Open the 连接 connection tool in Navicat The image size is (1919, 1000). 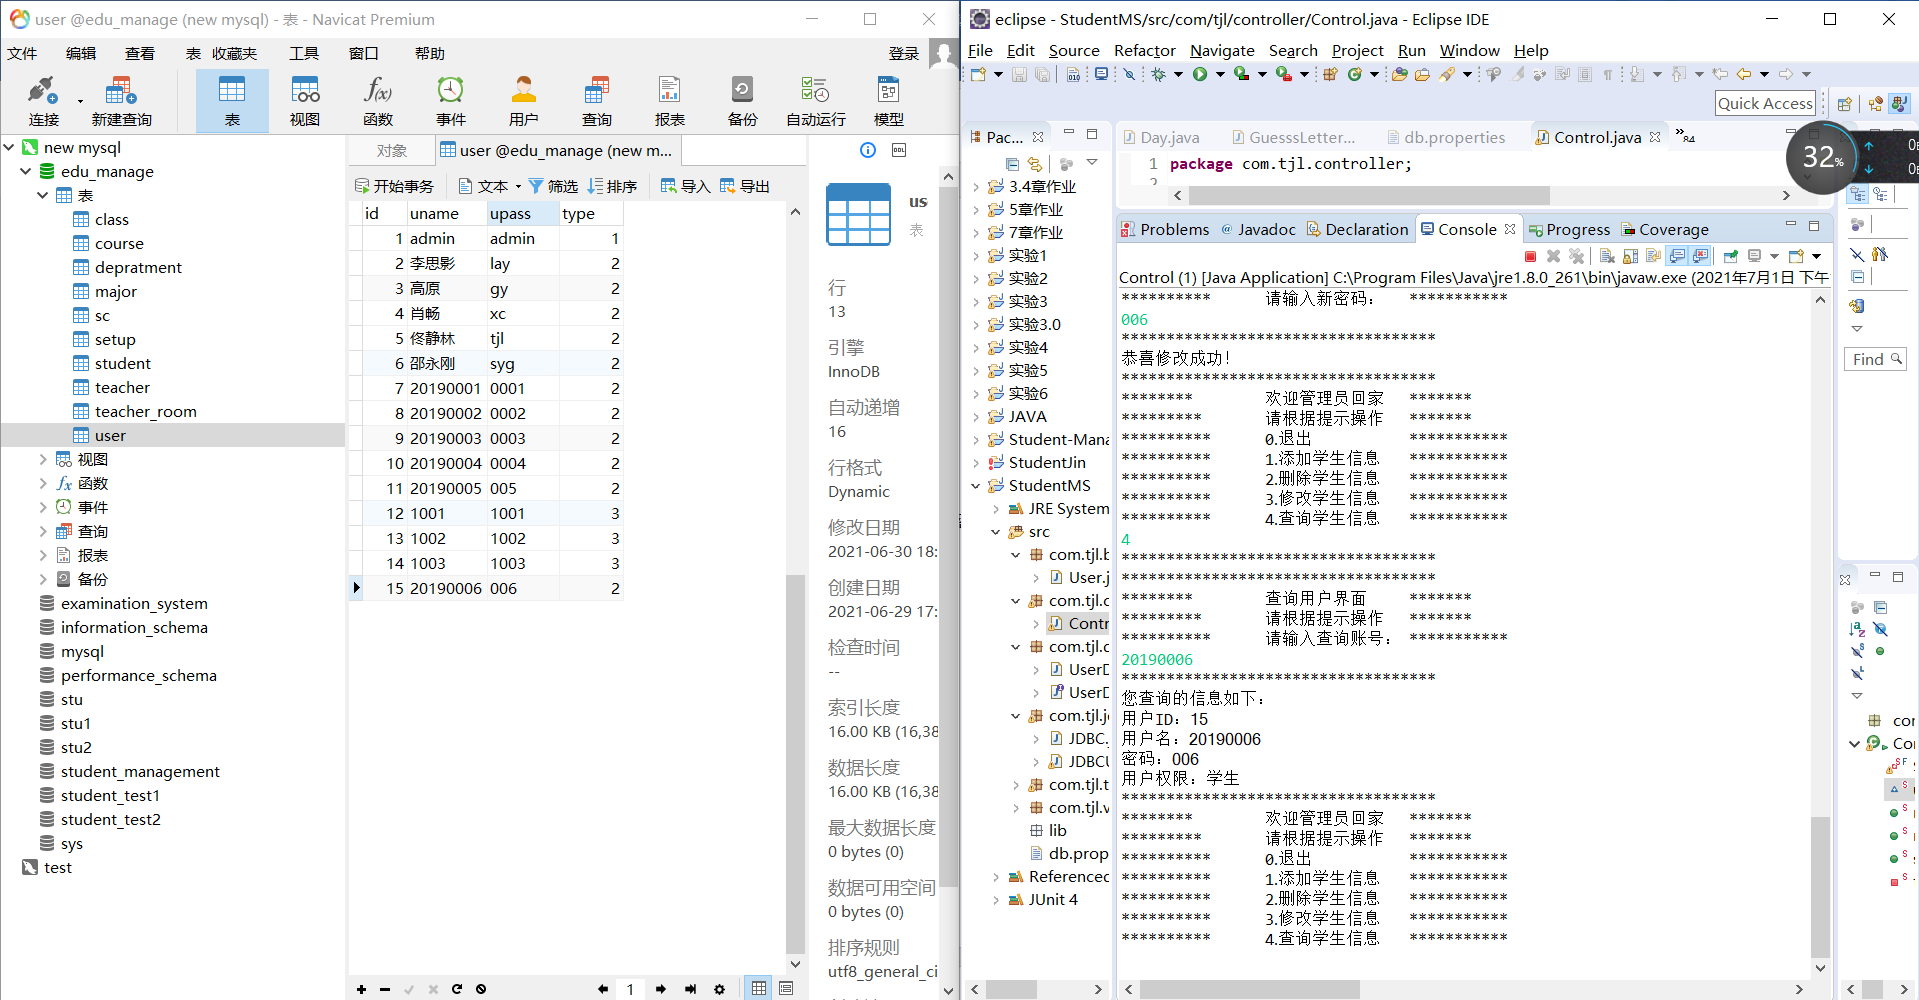click(43, 100)
